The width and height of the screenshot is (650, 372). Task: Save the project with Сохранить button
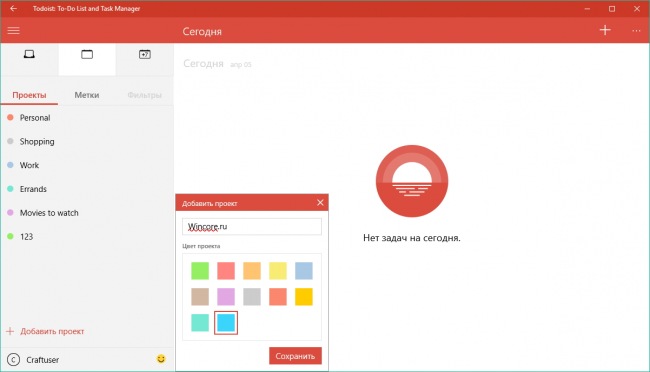click(x=295, y=356)
